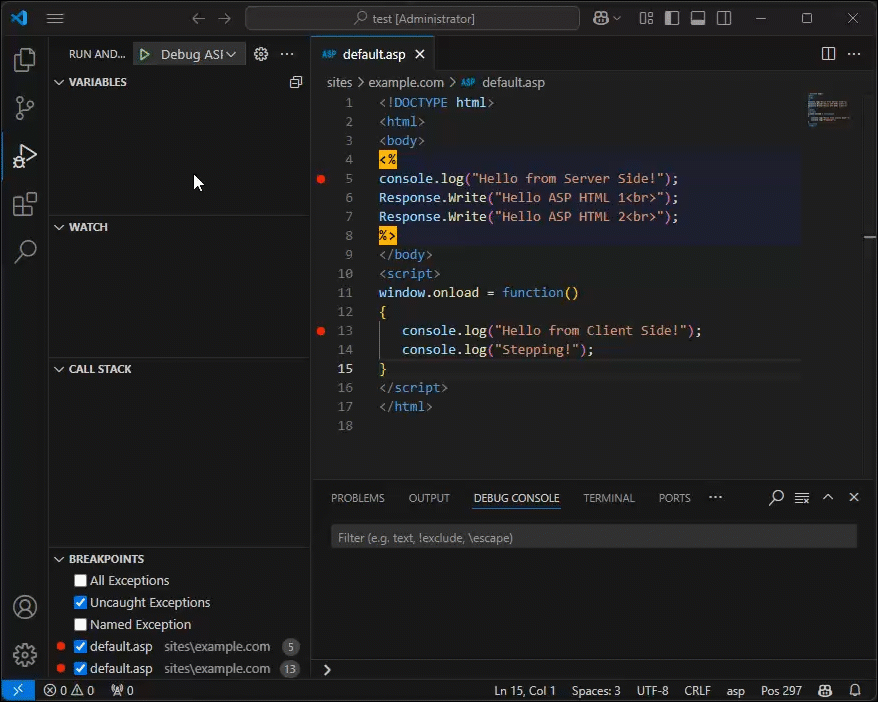This screenshot has width=878, height=702.
Task: Open the Explorer view icon
Action: click(24, 60)
